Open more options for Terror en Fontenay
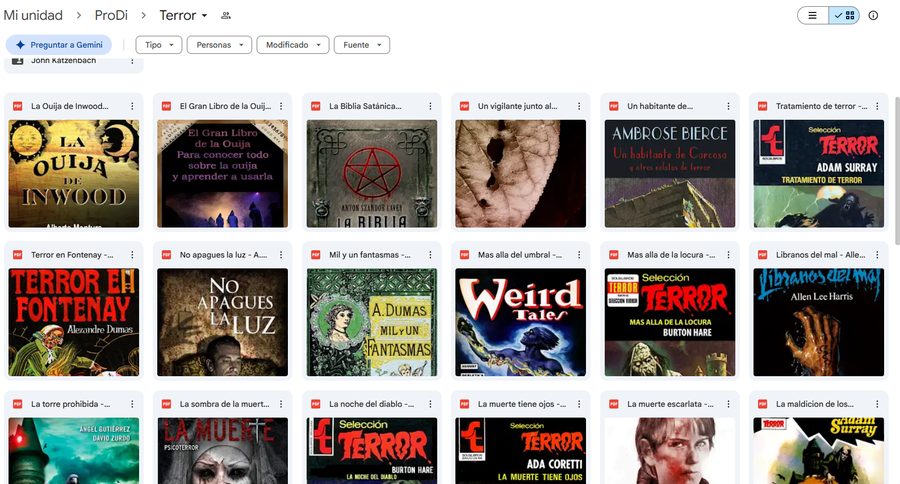The width and height of the screenshot is (900, 484). pos(132,255)
